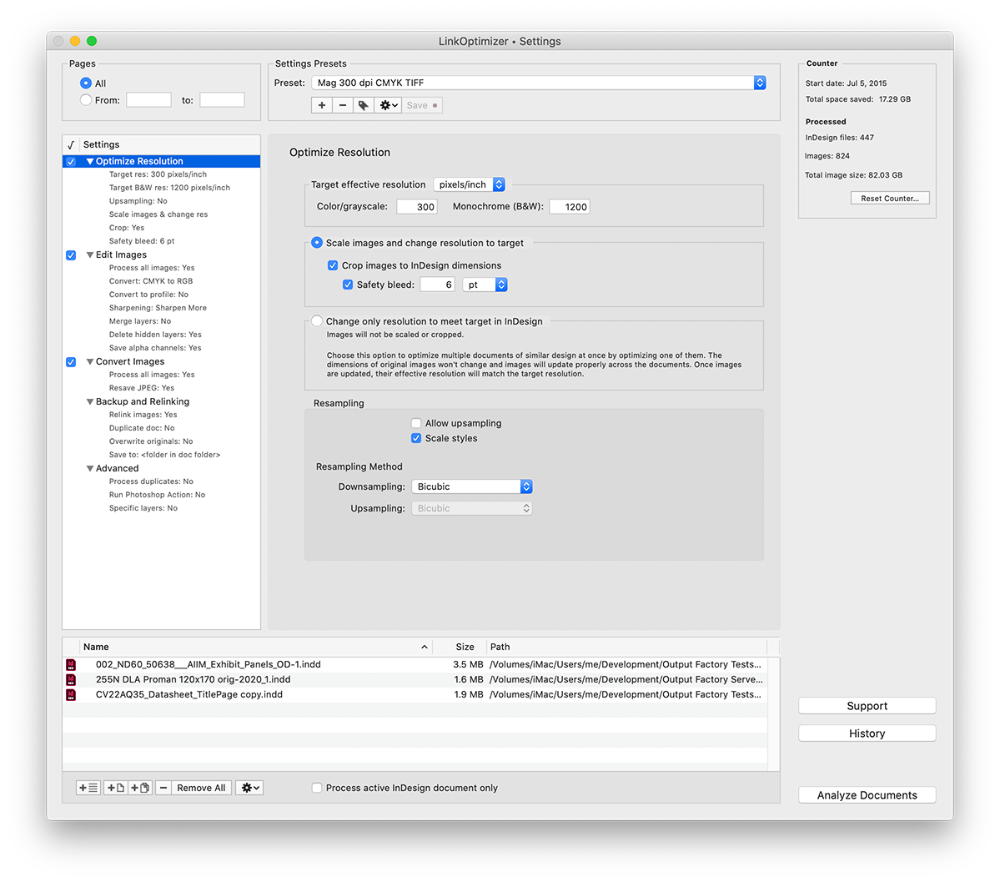This screenshot has width=1000, height=882.
Task: Select Change only resolution to meet target
Action: (316, 321)
